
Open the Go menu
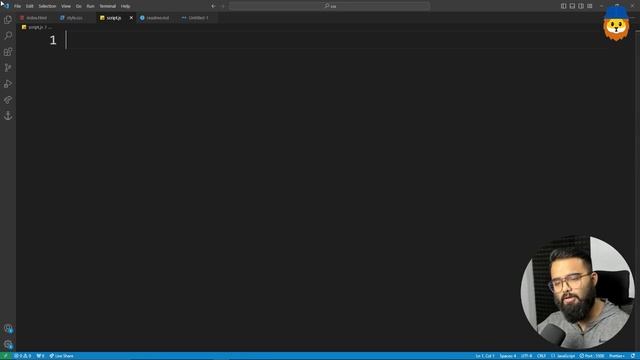pyautogui.click(x=79, y=6)
